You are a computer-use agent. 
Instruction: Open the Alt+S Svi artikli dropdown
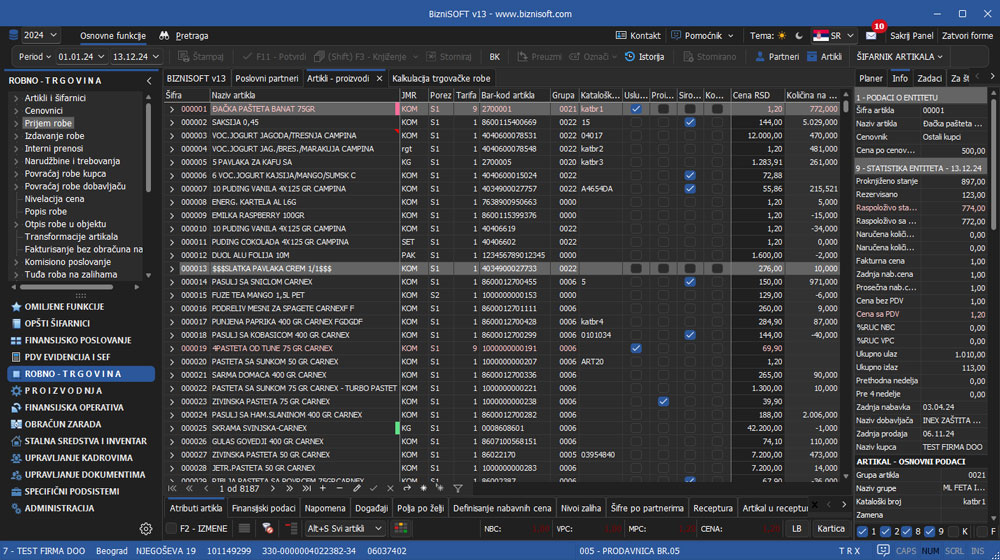[346, 528]
